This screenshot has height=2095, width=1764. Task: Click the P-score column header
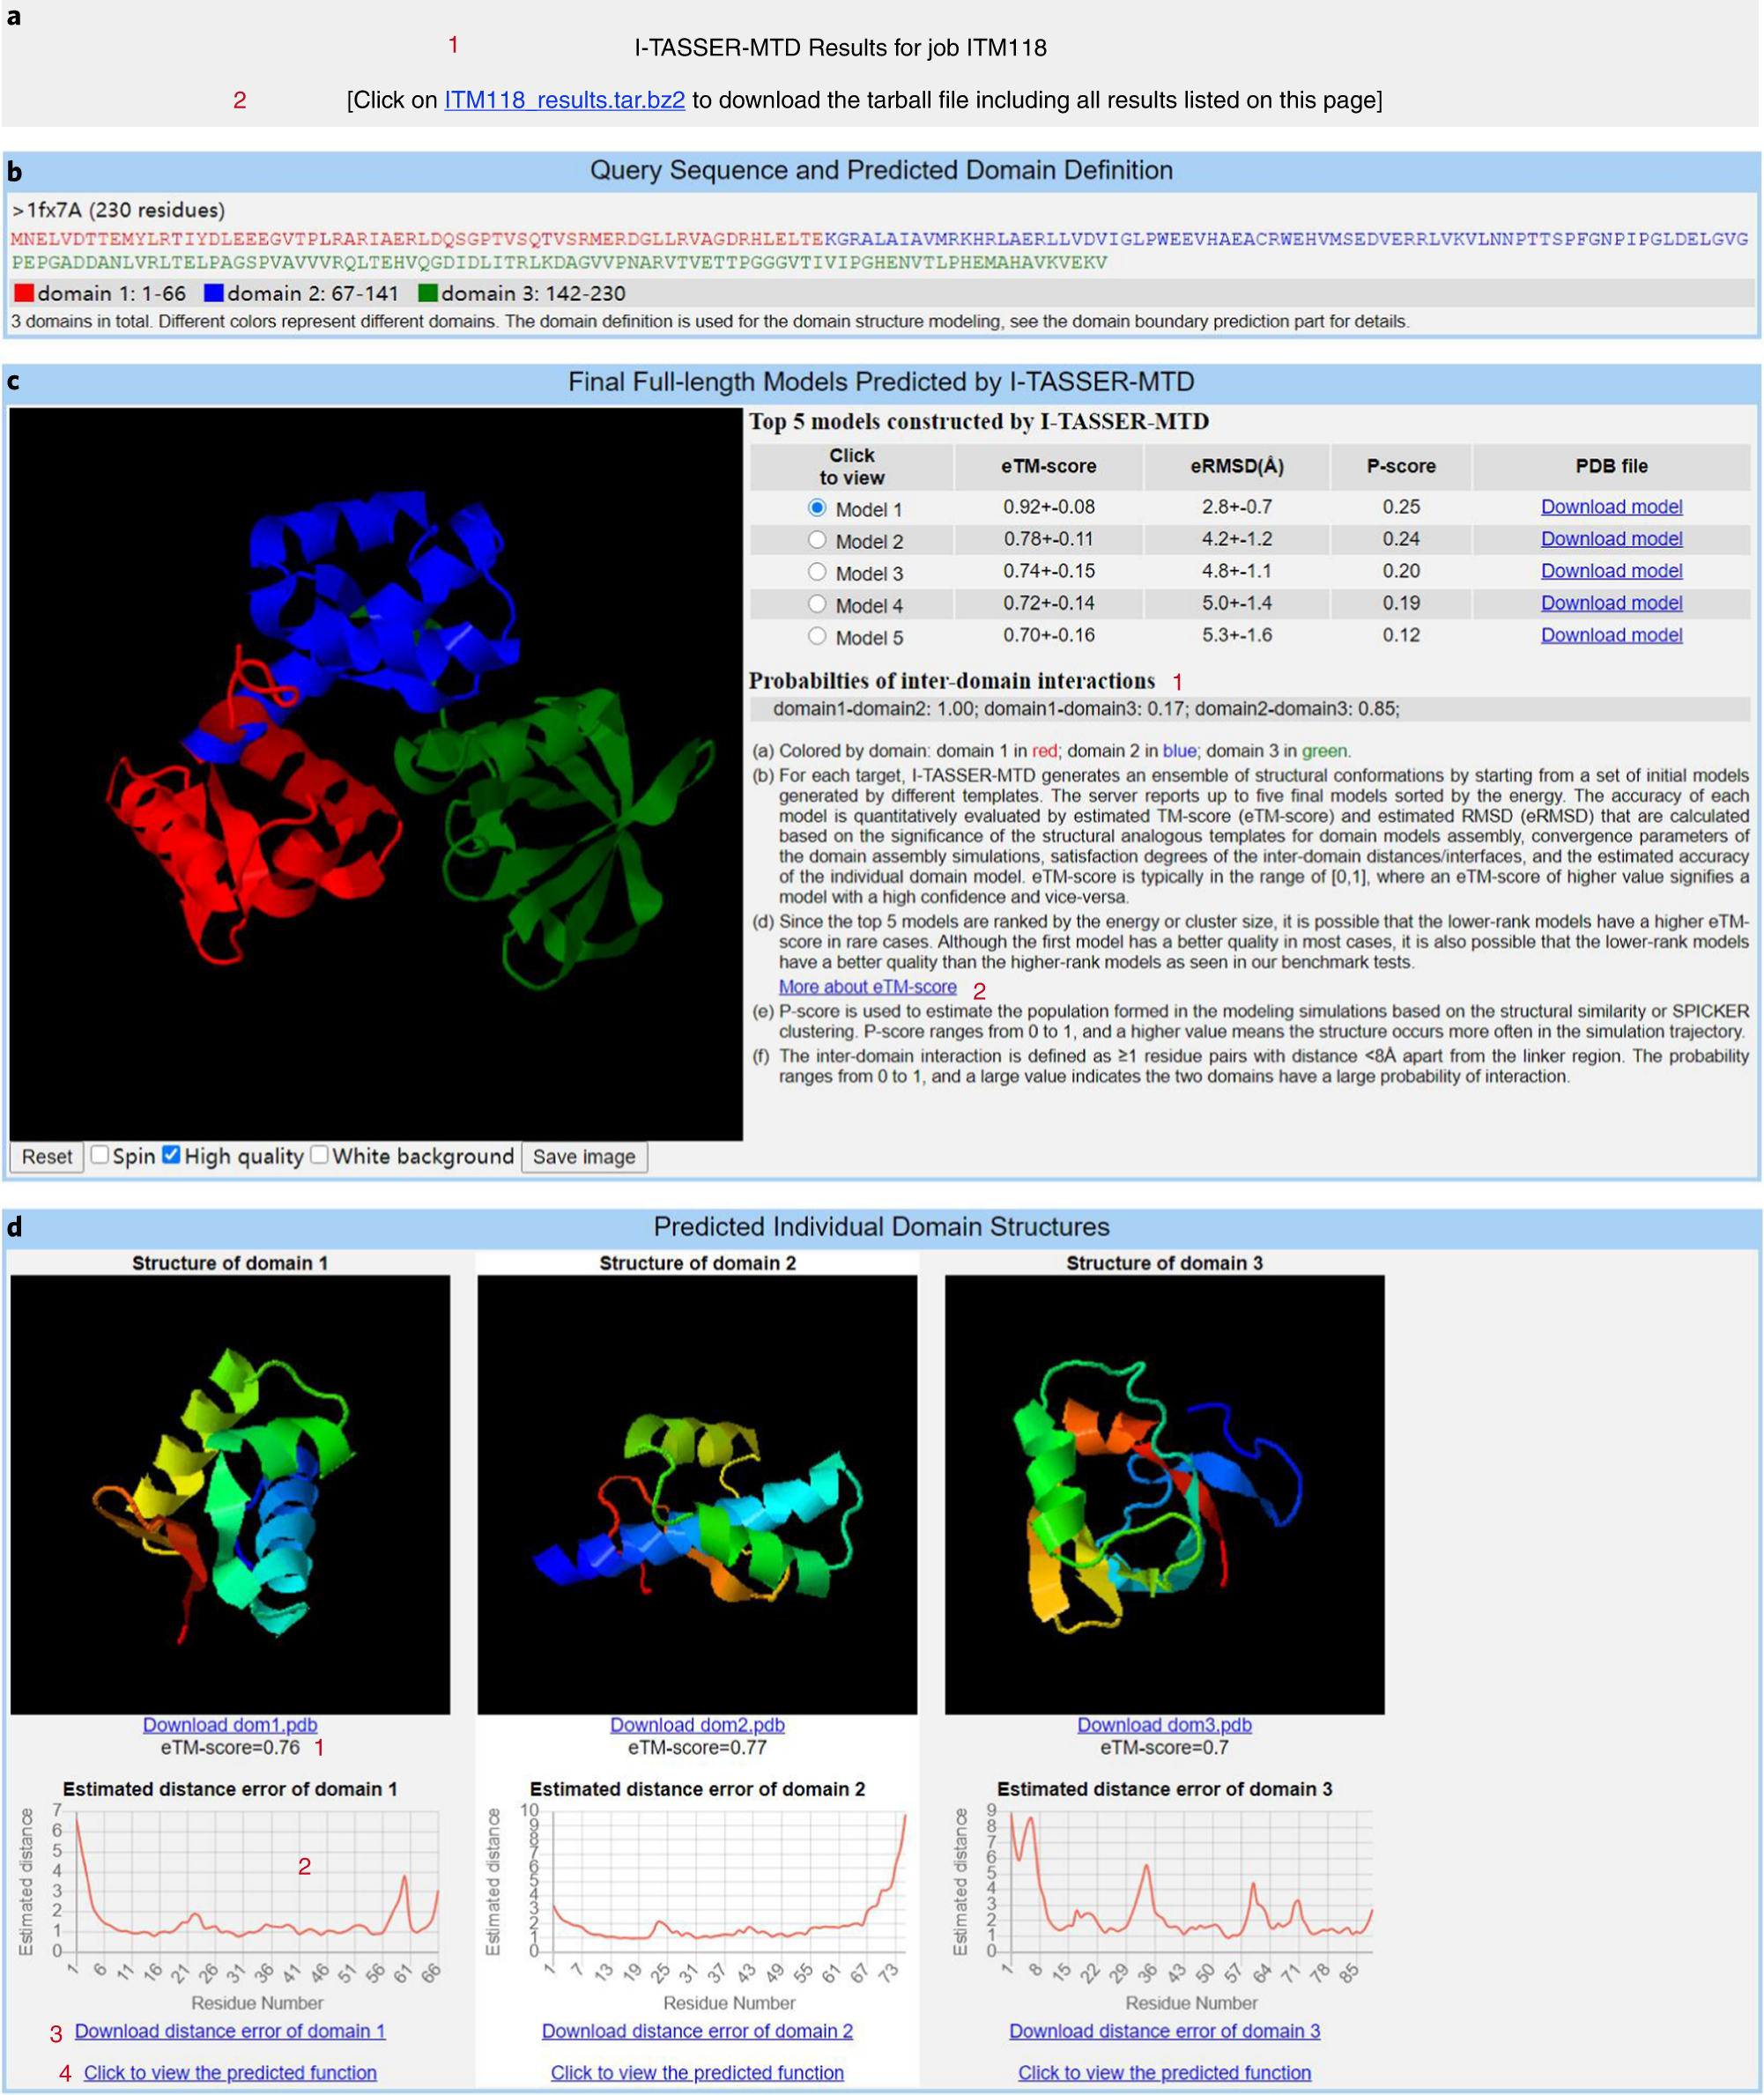click(1401, 467)
